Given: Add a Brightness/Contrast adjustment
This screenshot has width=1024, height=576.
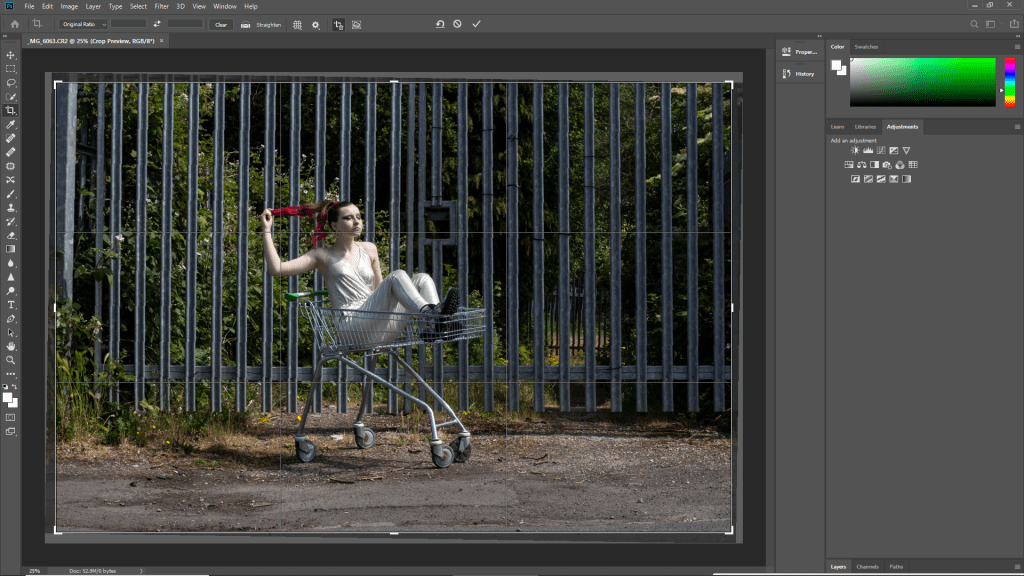Looking at the screenshot, I should click(855, 151).
